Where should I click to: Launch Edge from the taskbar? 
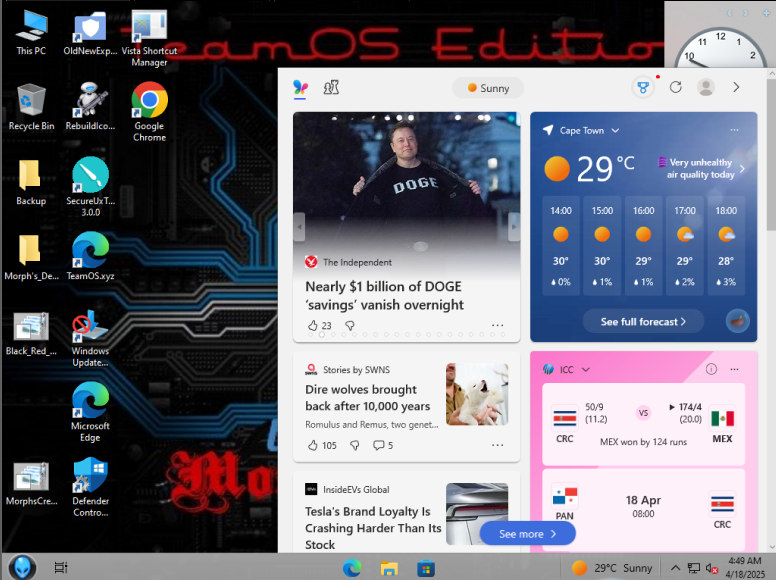(352, 568)
